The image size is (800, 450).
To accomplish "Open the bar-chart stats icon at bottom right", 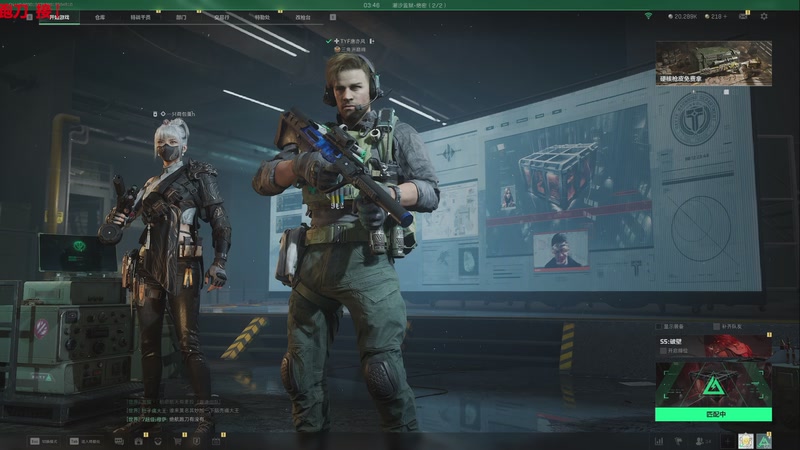I will coord(659,441).
